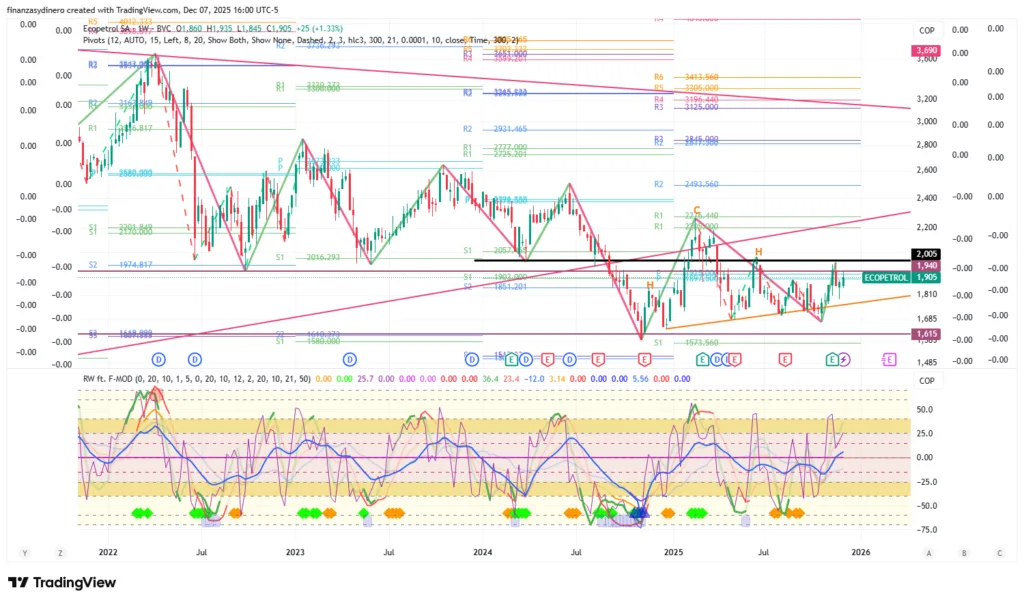Click the 2026 label on time axis
This screenshot has height=603, width=1024.
click(x=859, y=552)
